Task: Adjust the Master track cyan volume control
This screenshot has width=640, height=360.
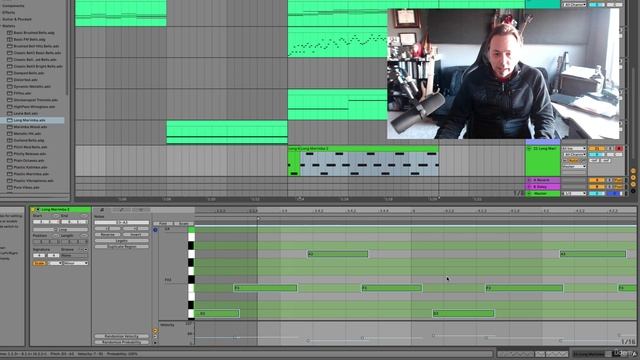Action: pos(597,193)
